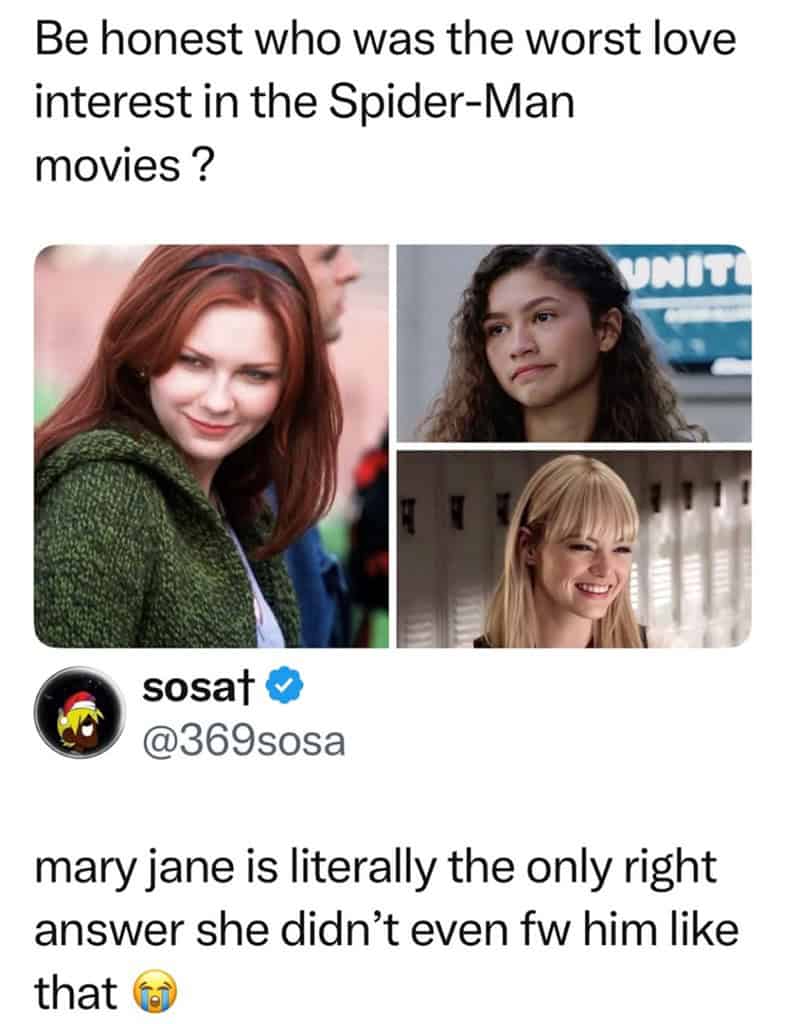Click the "mary jane" words in the reply
The width and height of the screenshot is (800, 1024).
tap(134, 869)
